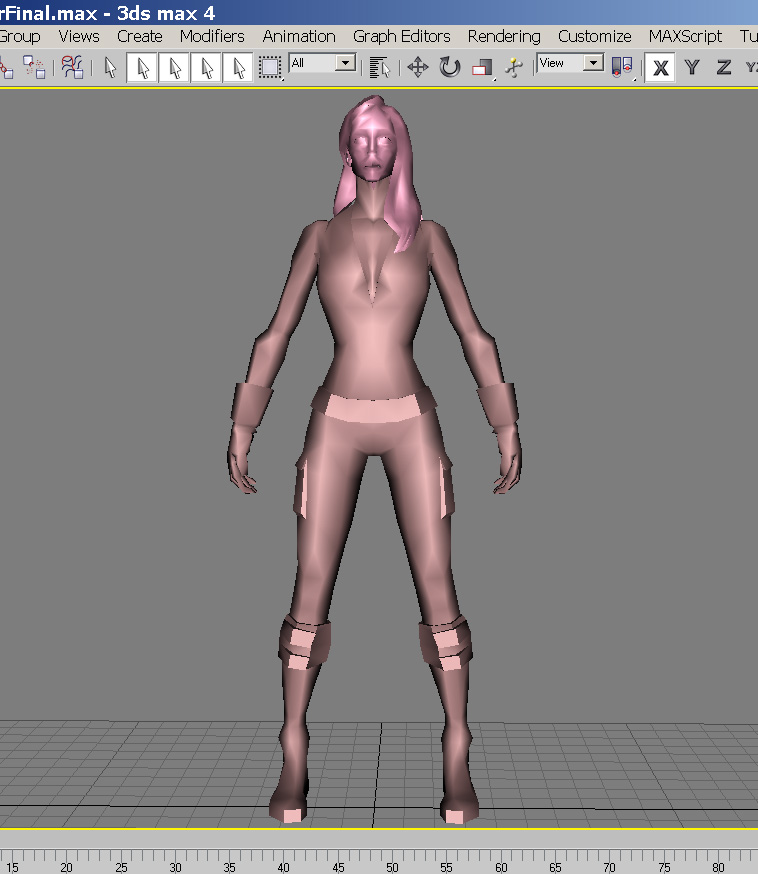Expand the 'All' selection filter dropdown
Image resolution: width=758 pixels, height=874 pixels.
pyautogui.click(x=345, y=63)
